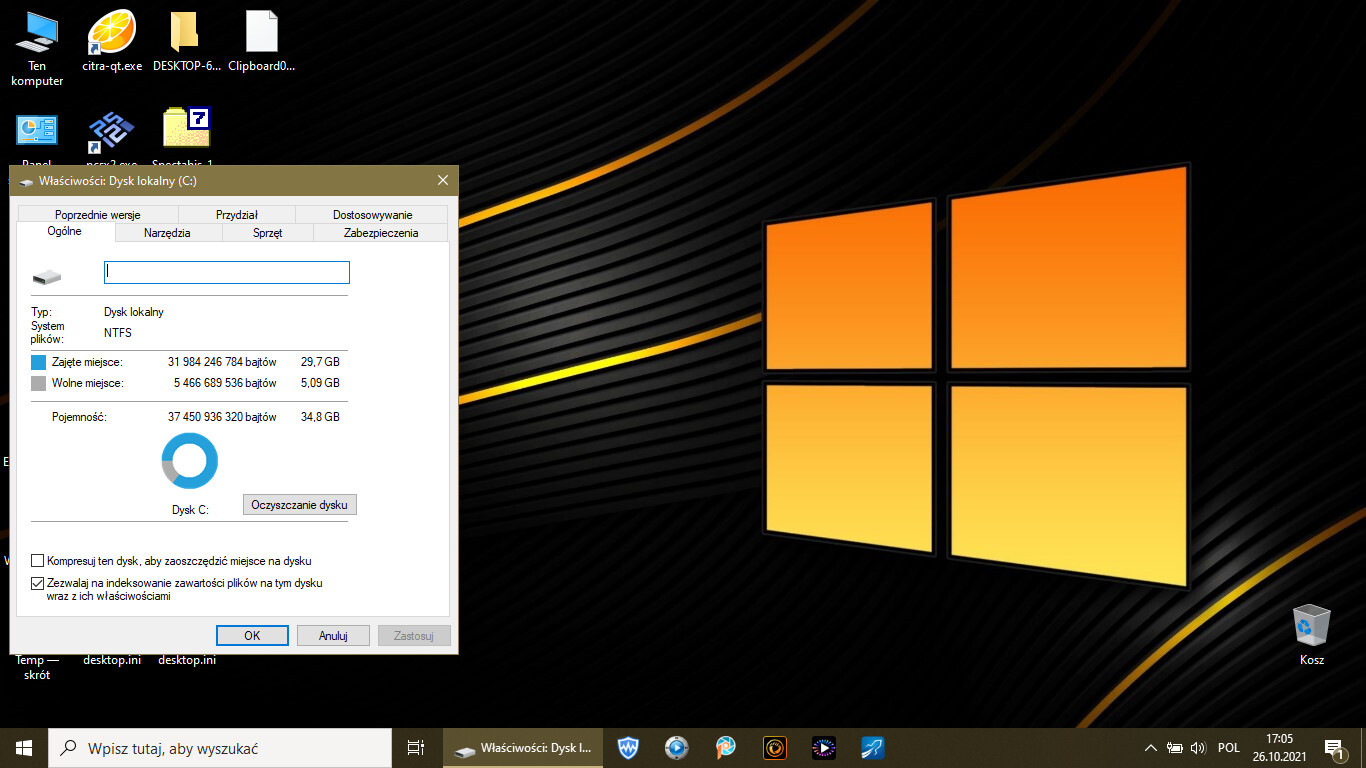Click the 37 450 936 320 bajtów capacity value
The height and width of the screenshot is (768, 1366).
click(222, 417)
